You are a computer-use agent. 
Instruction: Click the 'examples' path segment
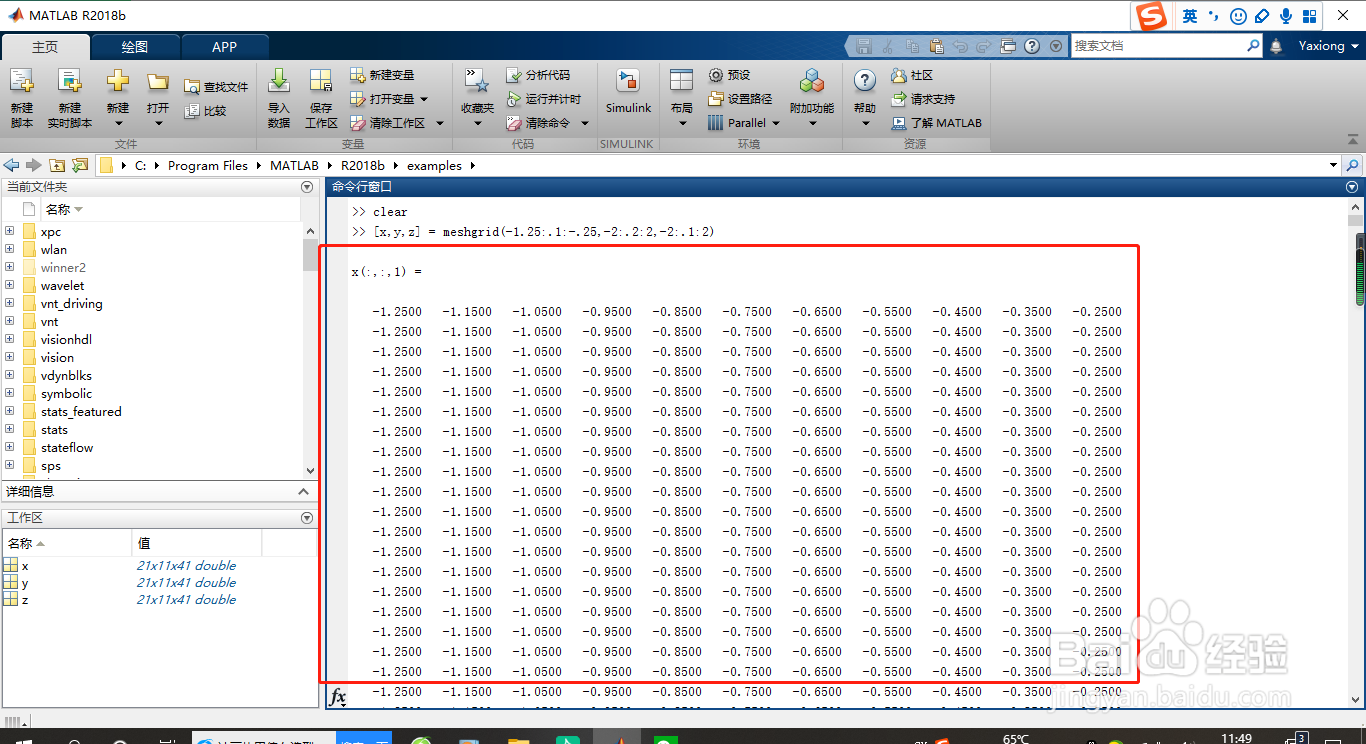click(x=434, y=166)
